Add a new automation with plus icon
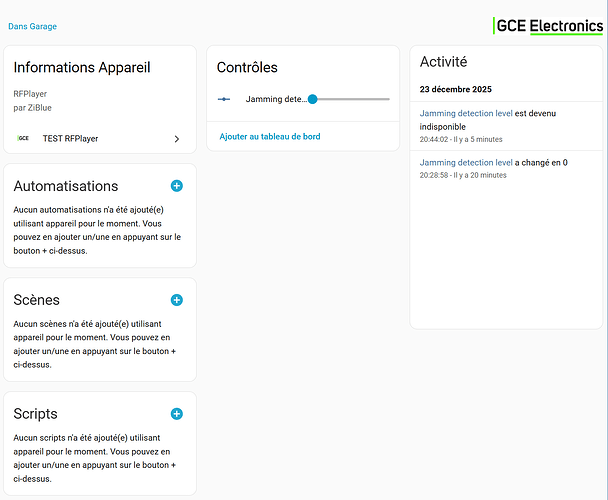Screen dimensions: 608x500 [x=177, y=186]
